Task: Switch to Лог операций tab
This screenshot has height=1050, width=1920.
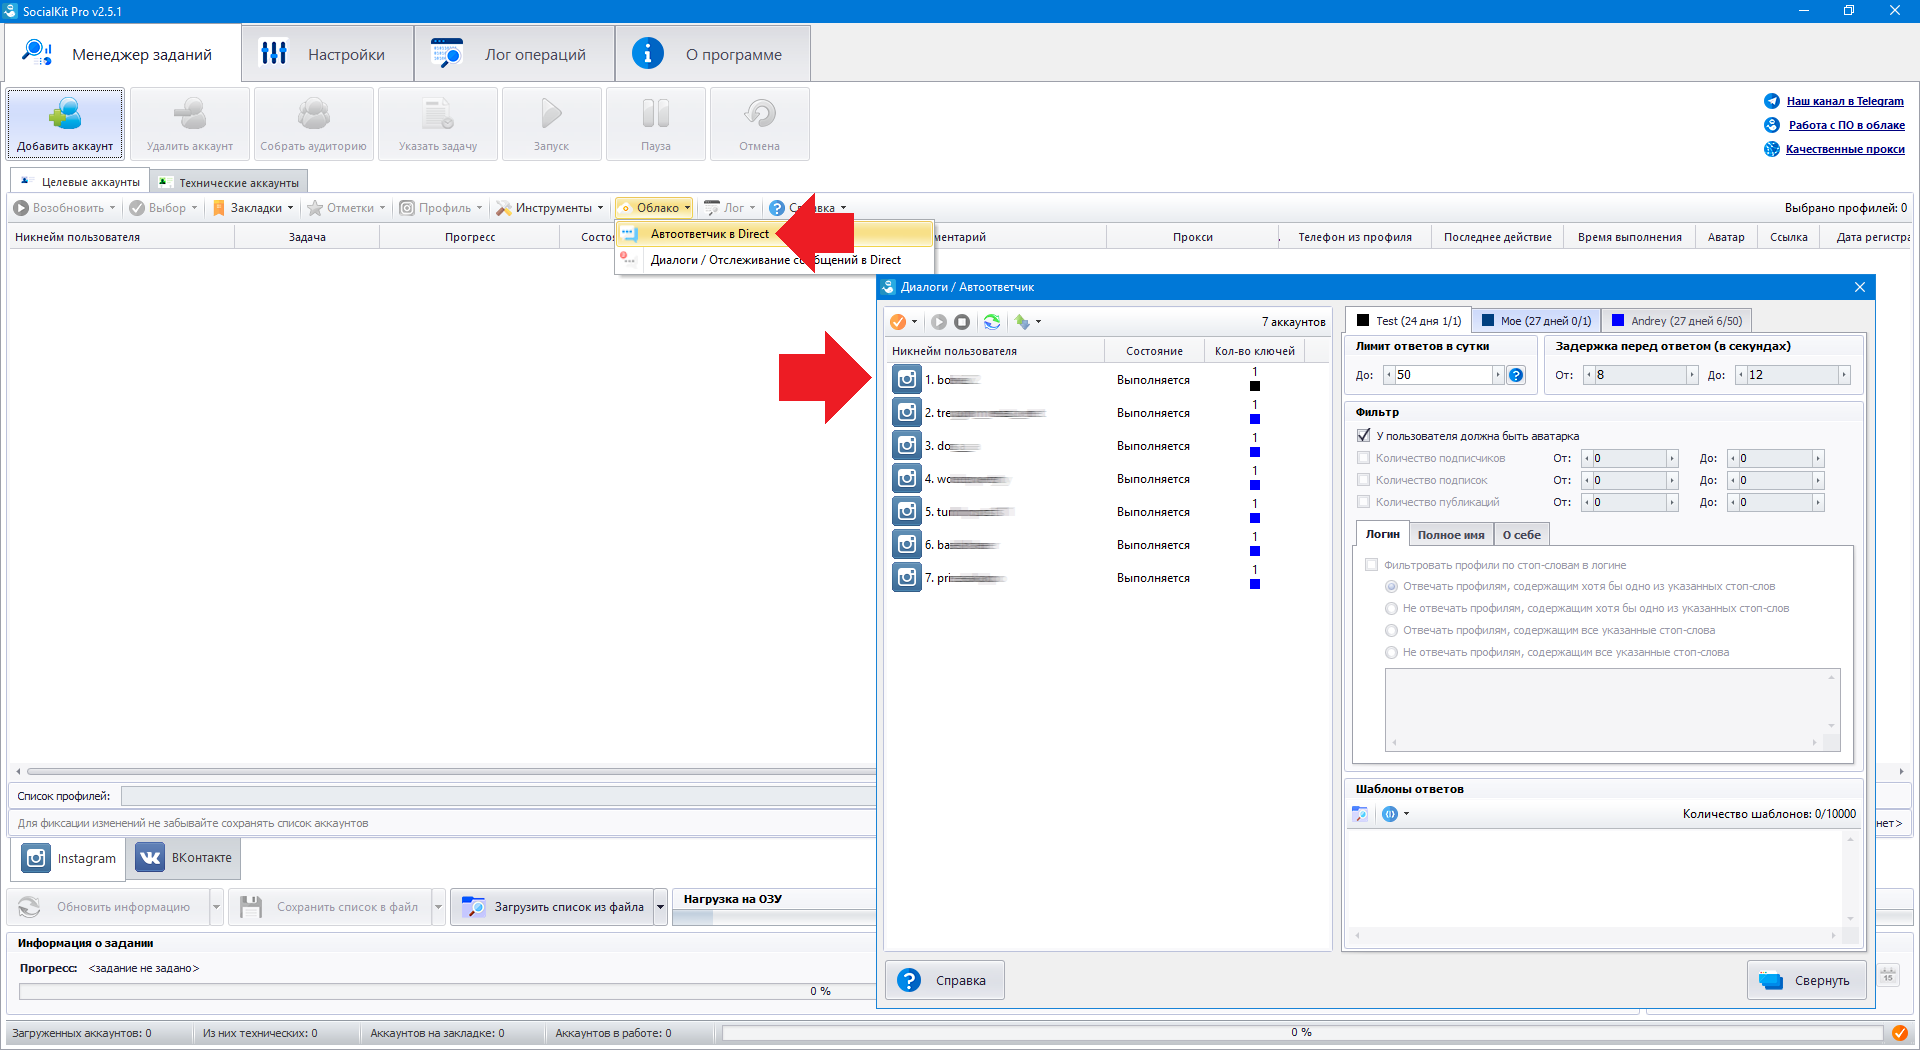Action: click(x=515, y=54)
